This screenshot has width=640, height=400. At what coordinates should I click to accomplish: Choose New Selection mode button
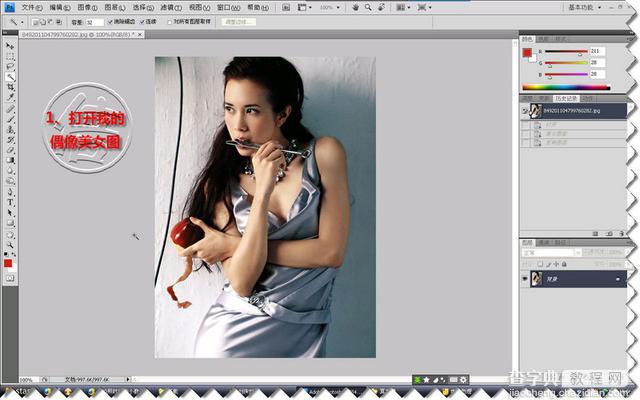(x=35, y=22)
